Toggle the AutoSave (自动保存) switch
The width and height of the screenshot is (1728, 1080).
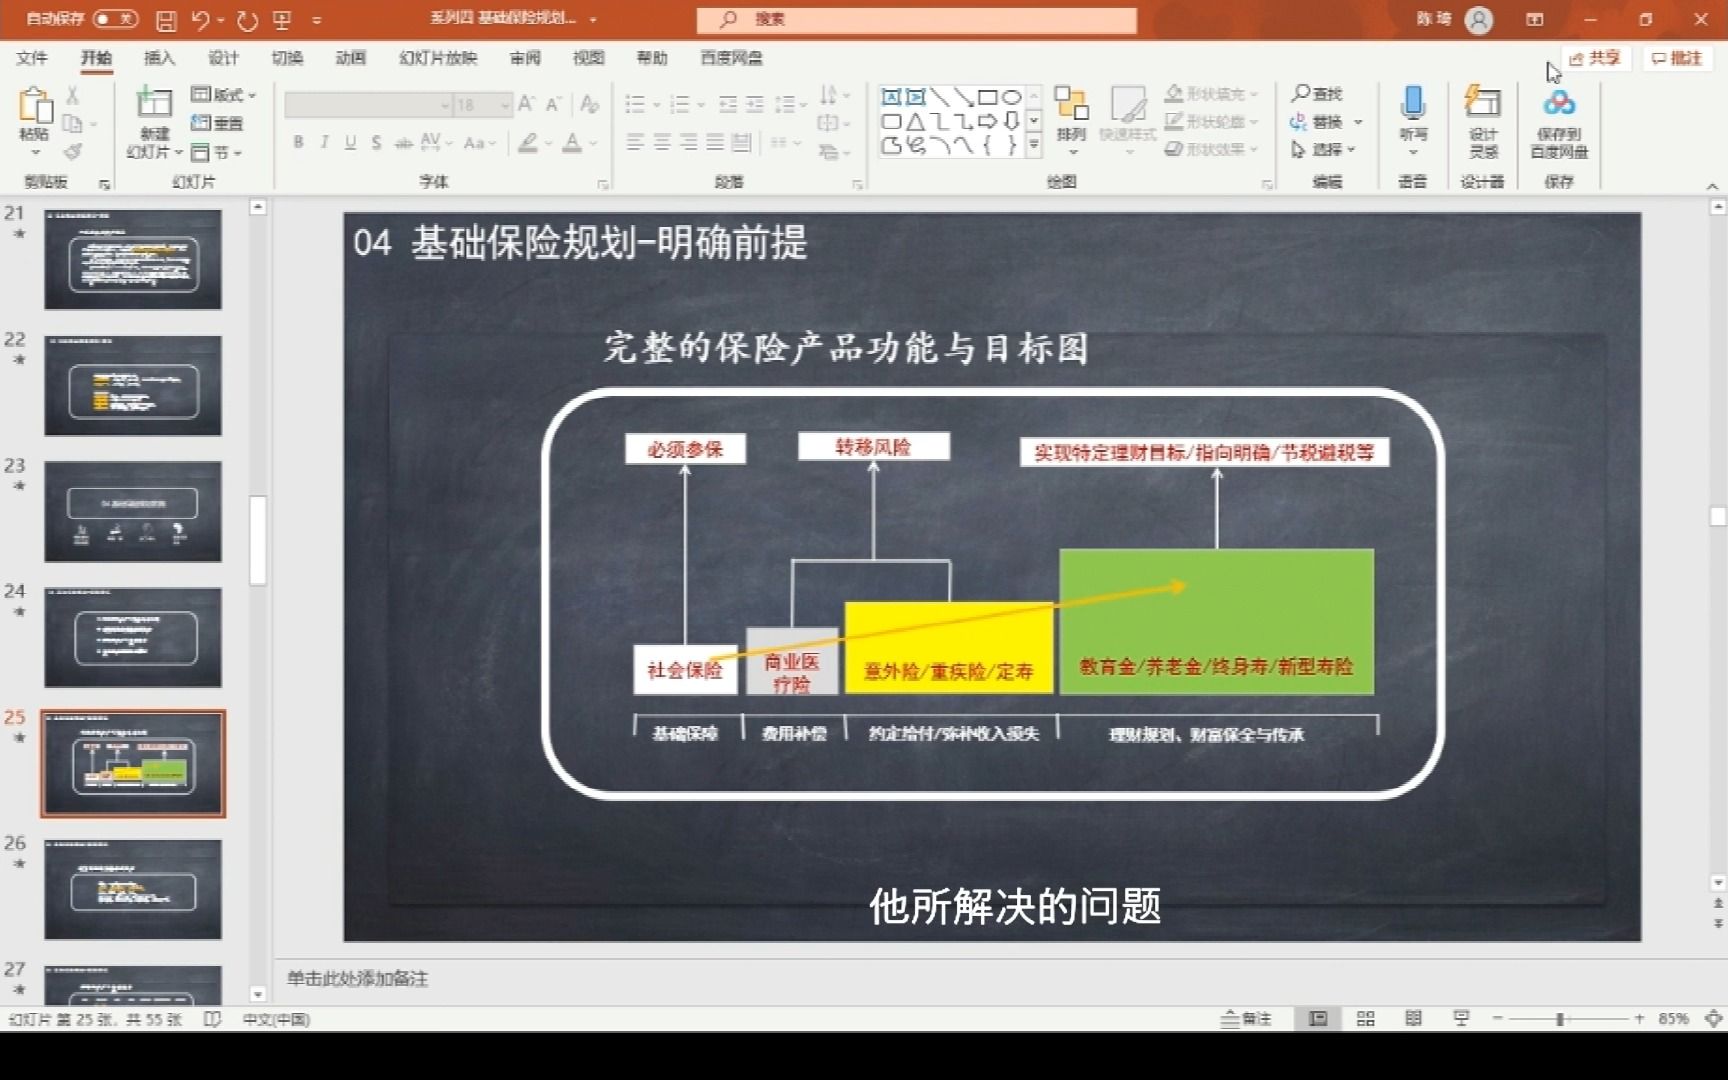[116, 19]
